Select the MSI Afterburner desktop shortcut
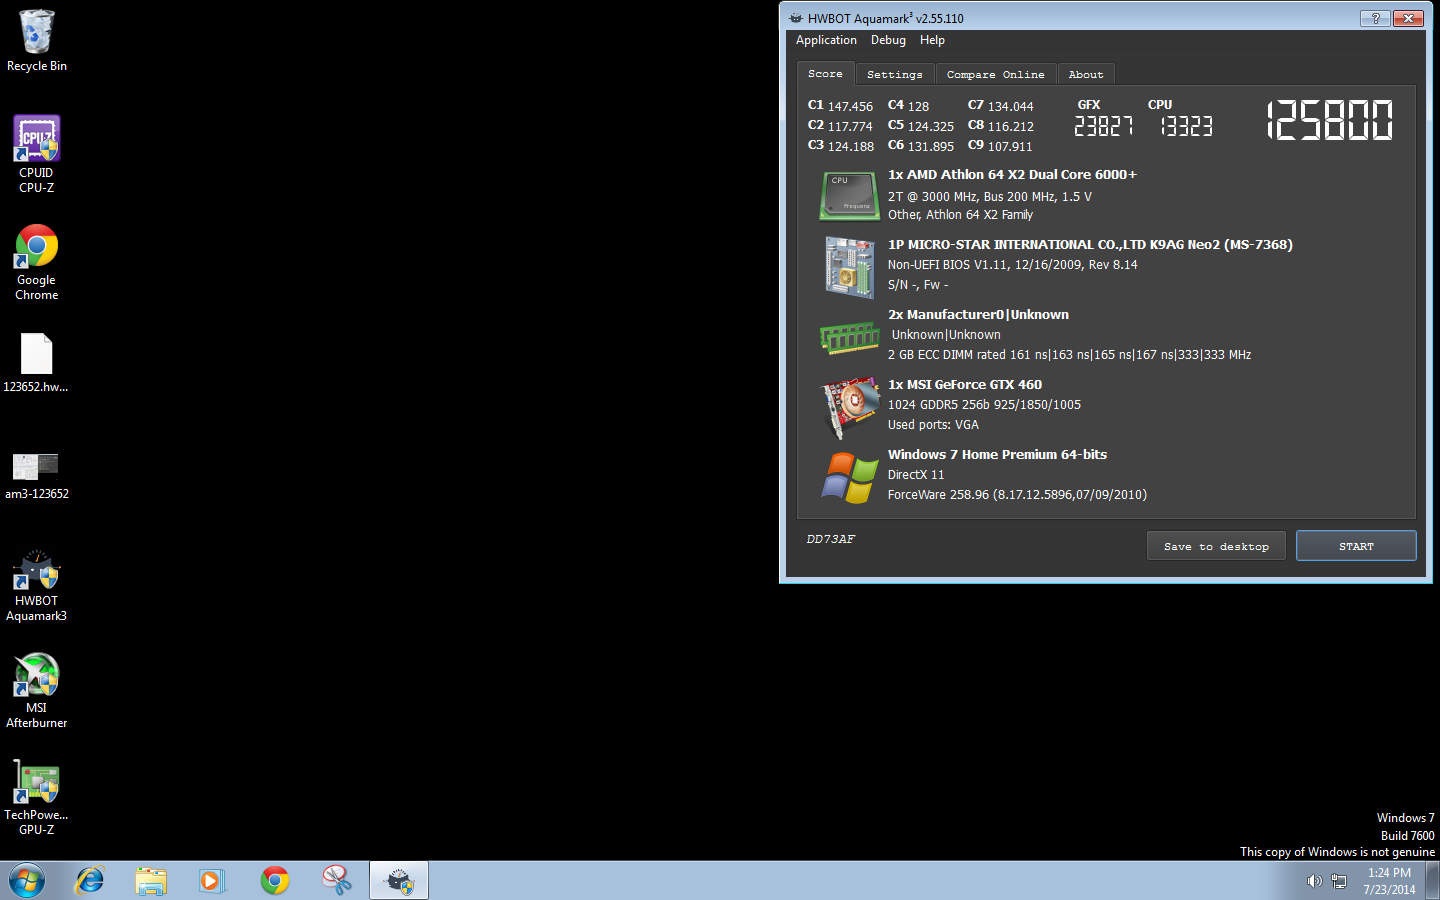 [x=37, y=690]
